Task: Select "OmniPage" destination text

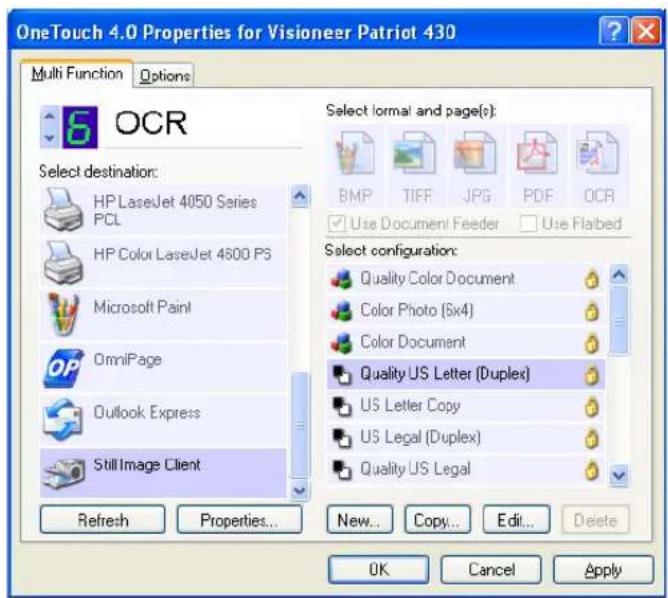Action: 128,359
